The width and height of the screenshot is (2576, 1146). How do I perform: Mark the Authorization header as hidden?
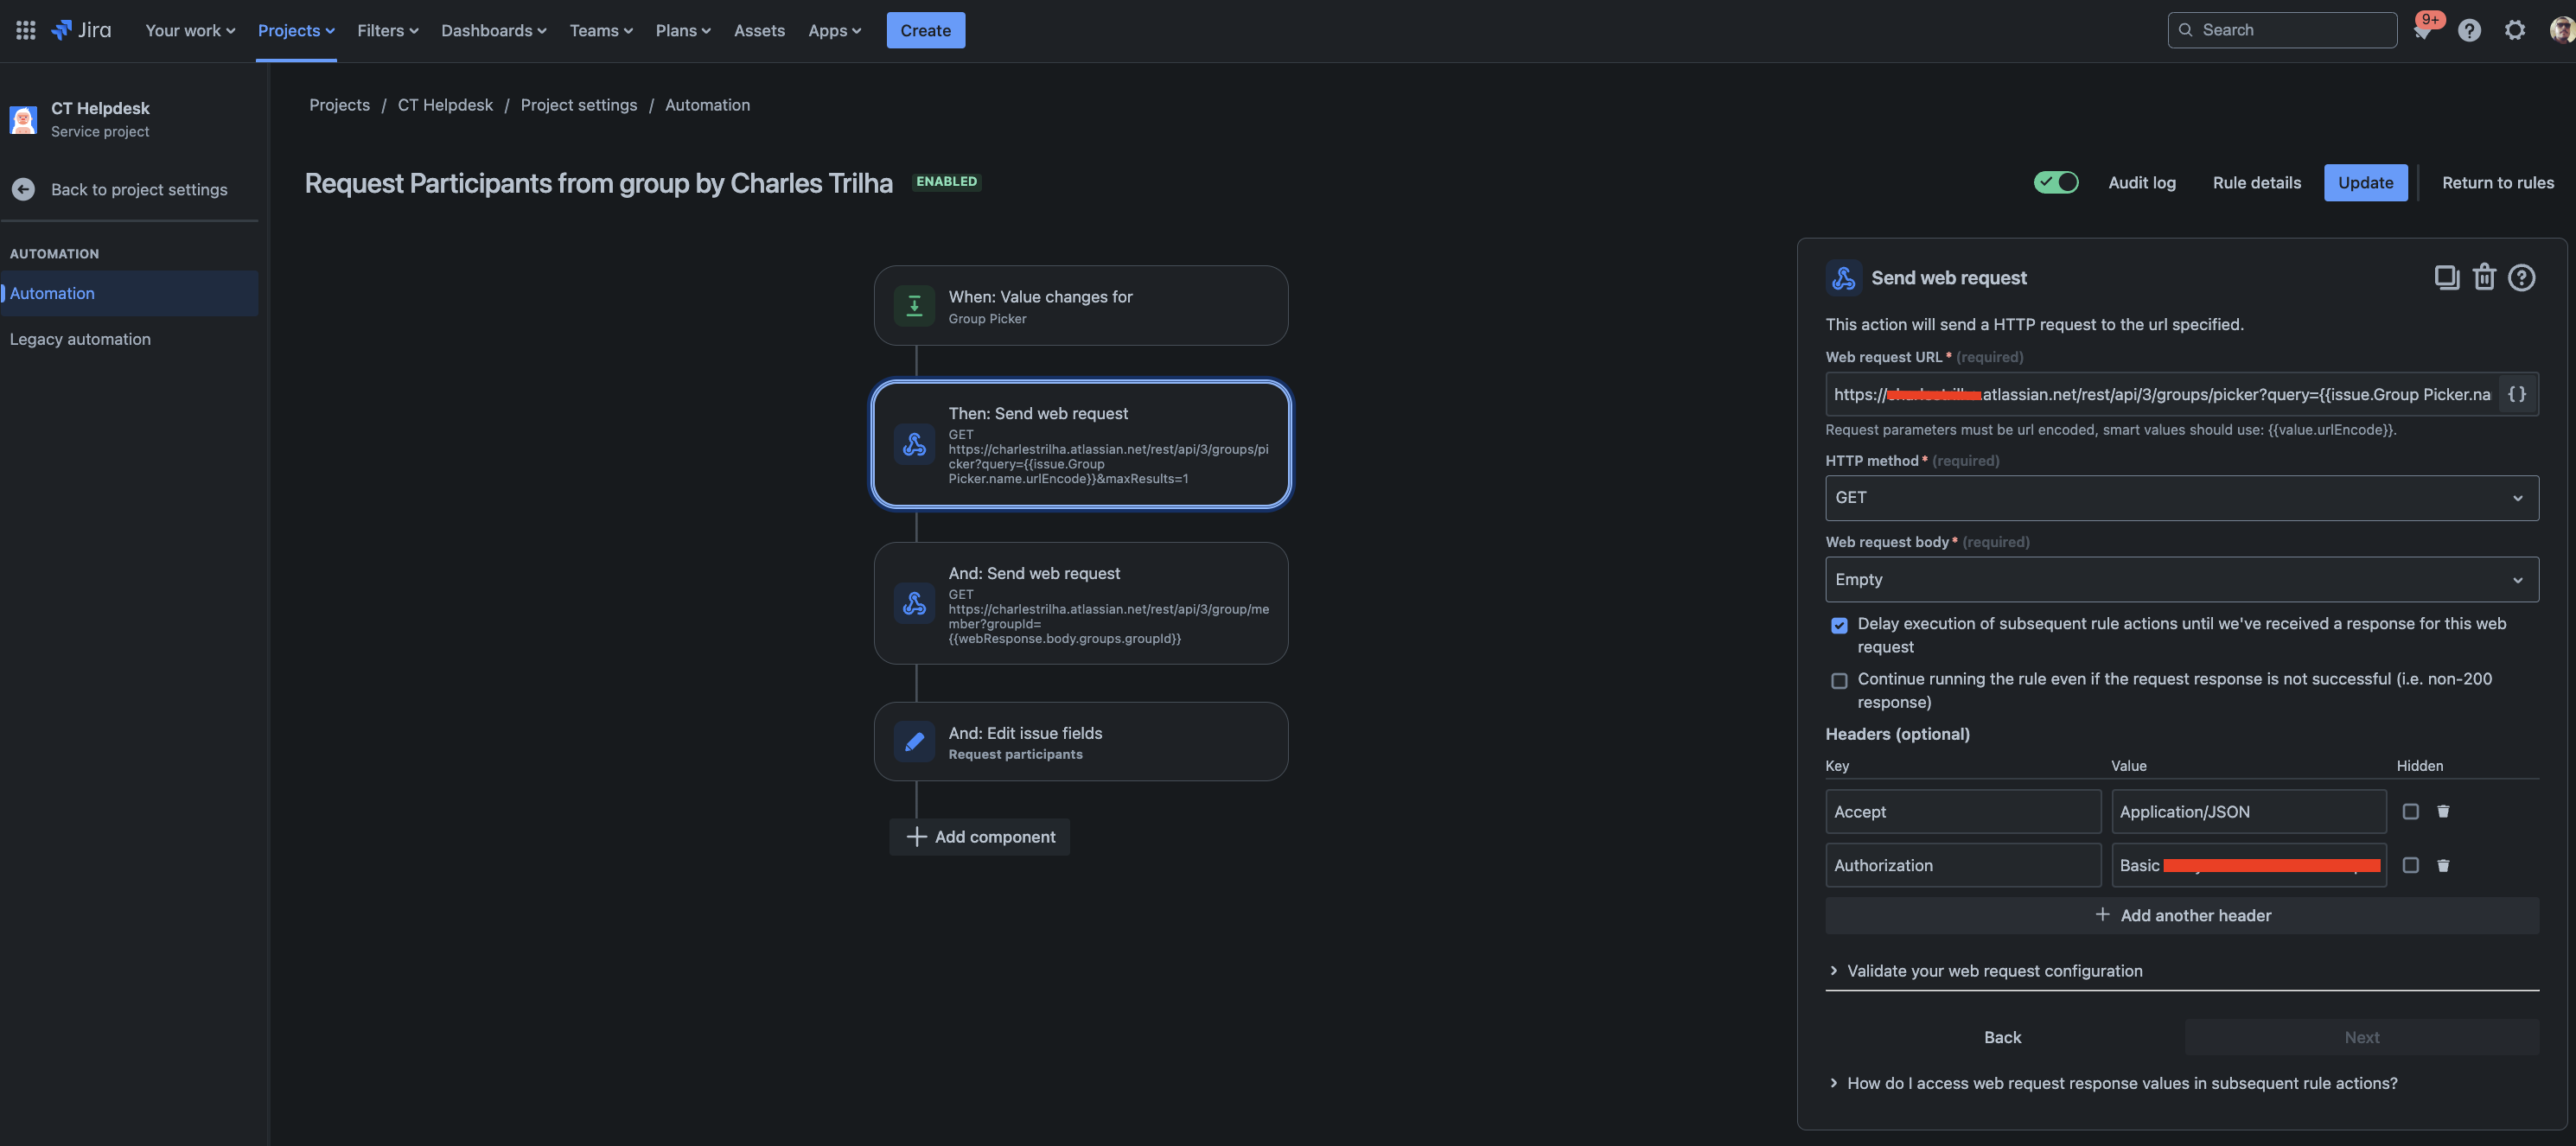point(2410,865)
